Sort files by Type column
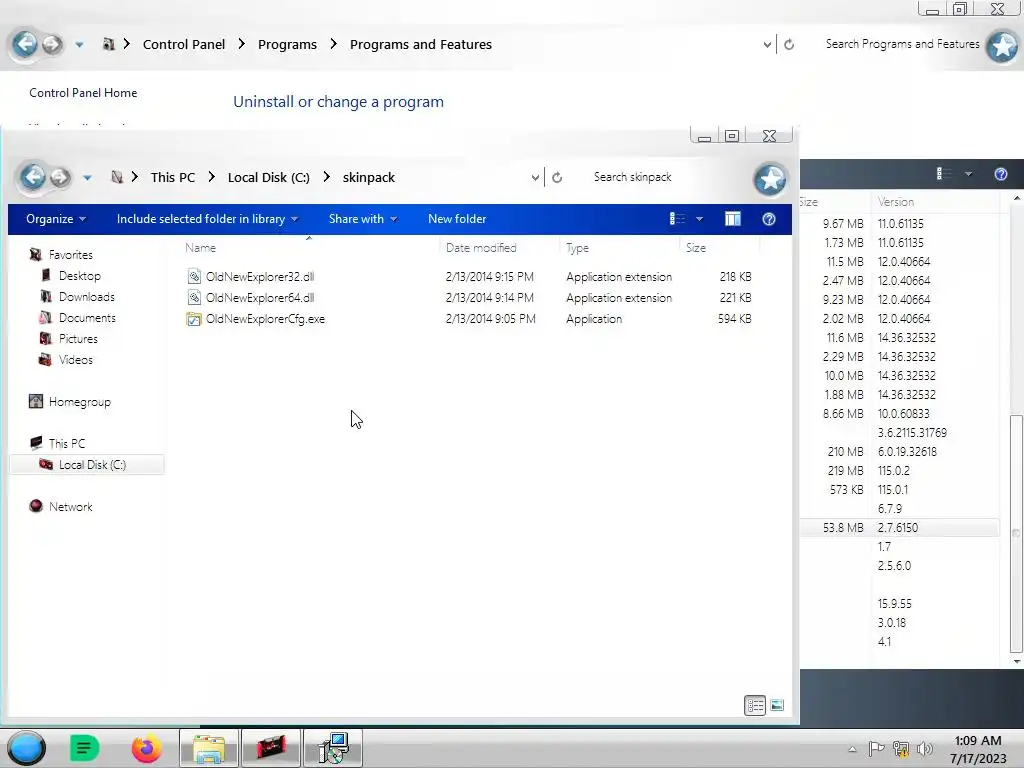 click(x=577, y=248)
